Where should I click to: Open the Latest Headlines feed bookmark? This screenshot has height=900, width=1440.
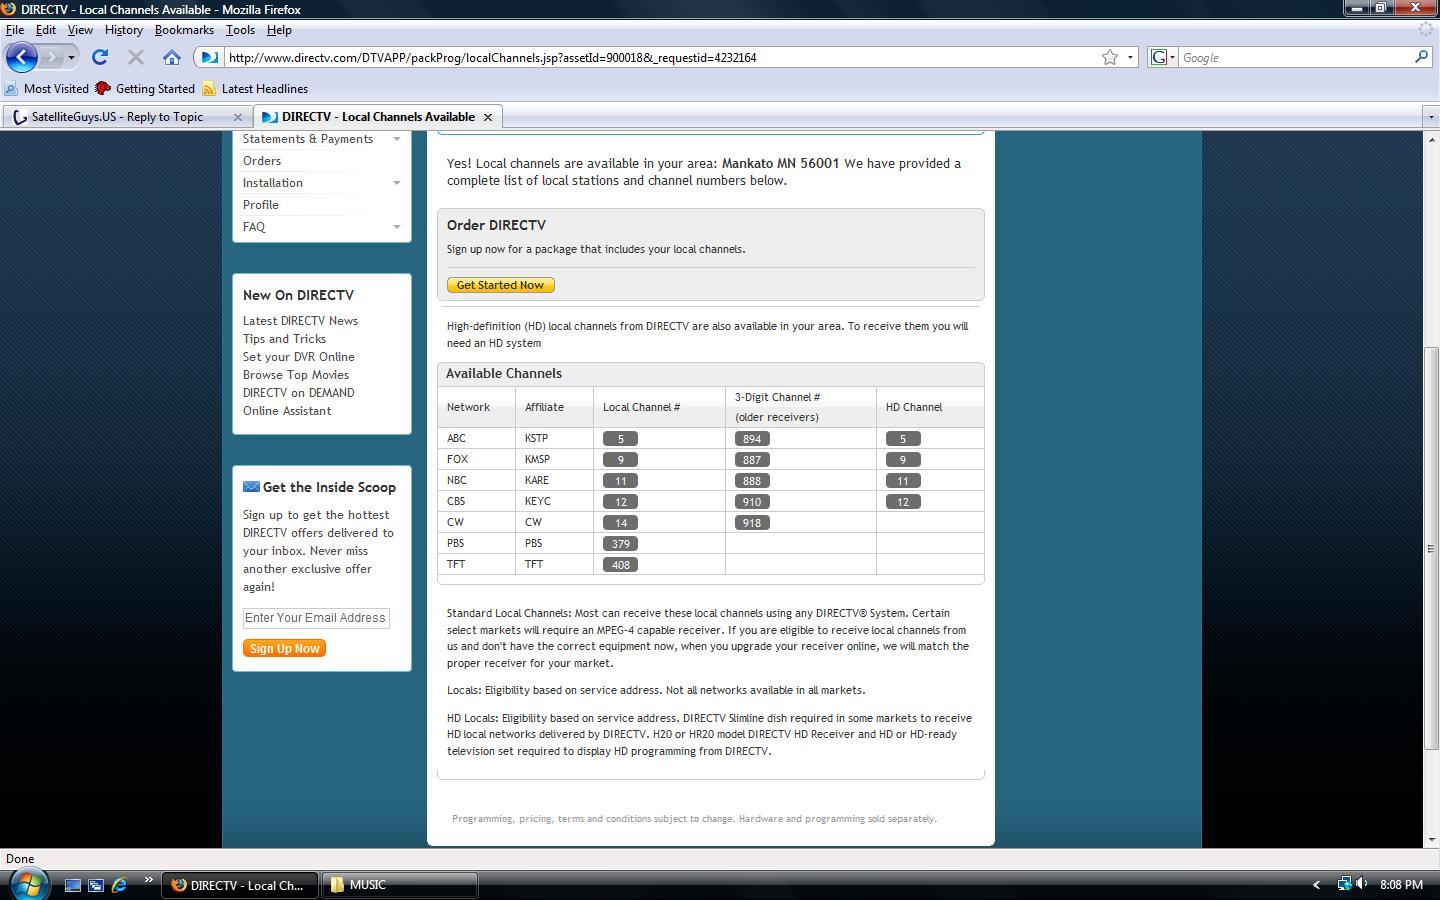255,89
